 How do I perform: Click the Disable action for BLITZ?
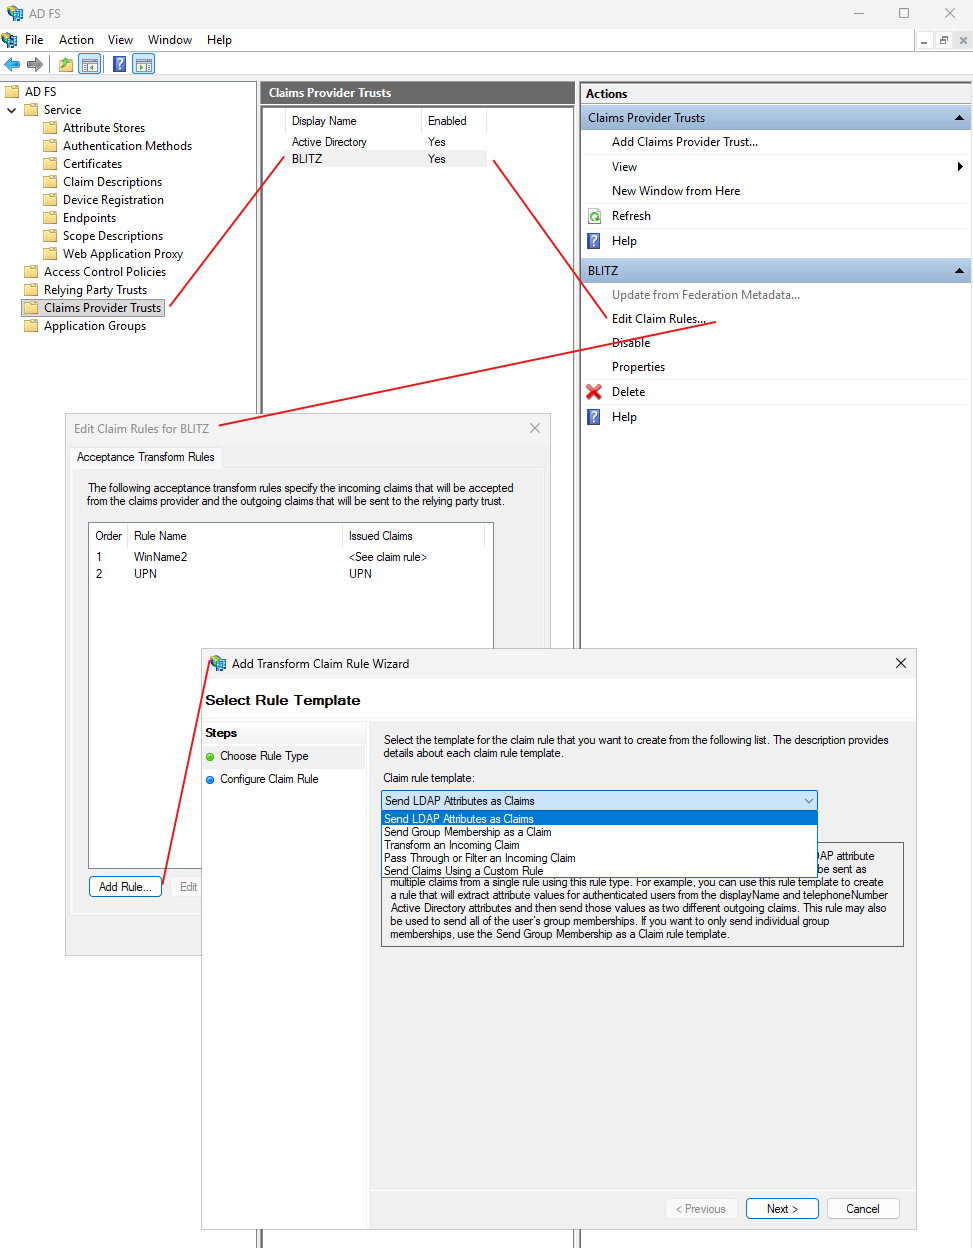(x=631, y=343)
